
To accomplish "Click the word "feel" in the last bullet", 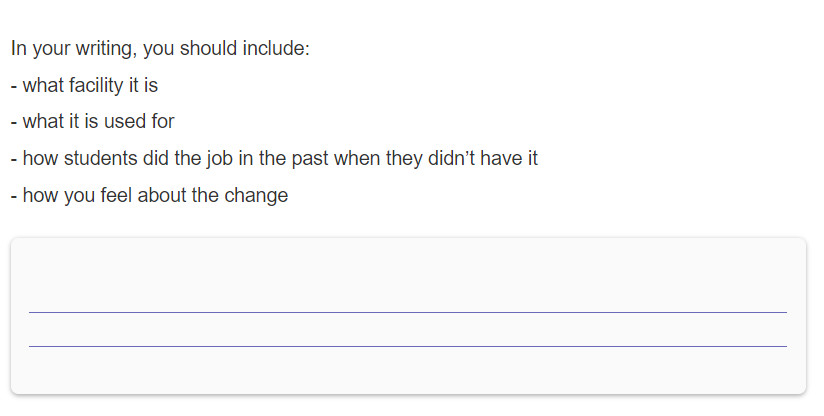I will tap(116, 195).
